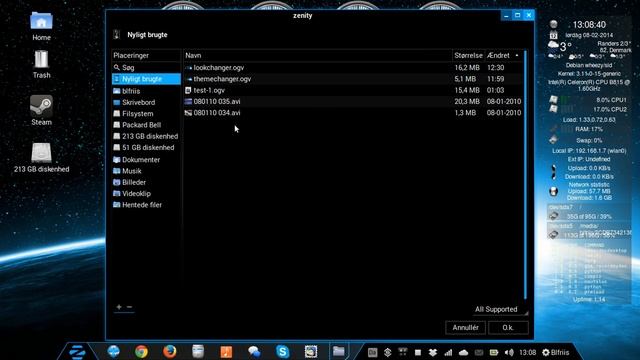Open the Trash desktop icon

pyautogui.click(x=41, y=64)
